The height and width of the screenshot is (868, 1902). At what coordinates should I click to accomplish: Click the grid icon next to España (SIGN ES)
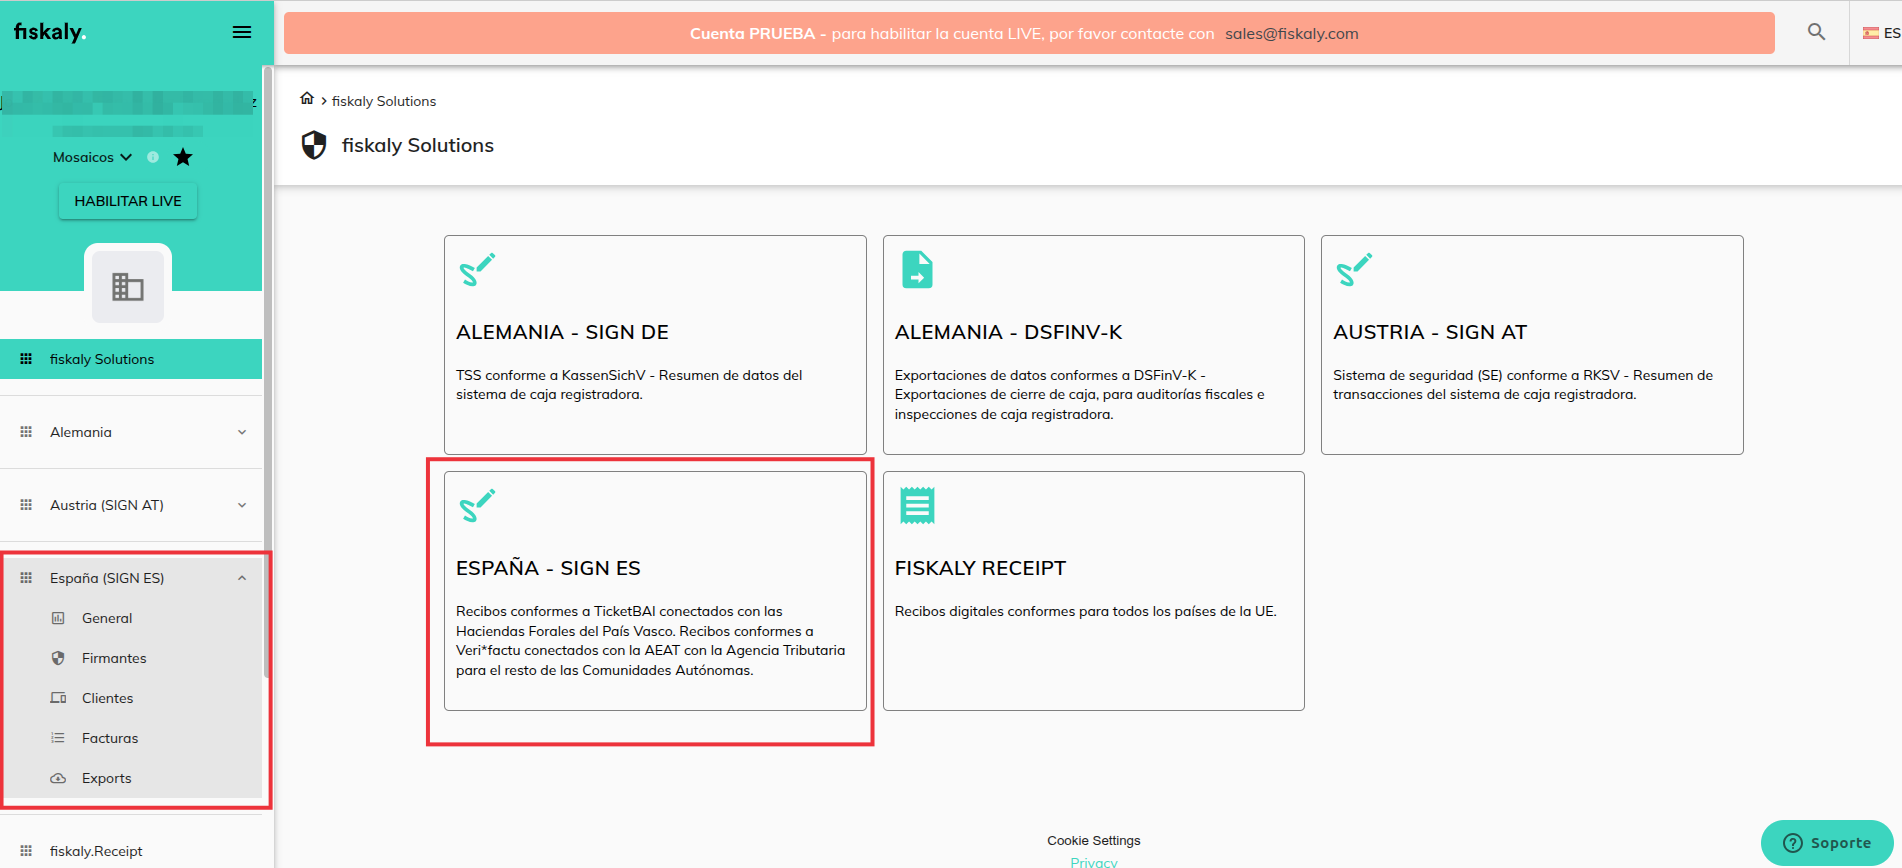[26, 578]
